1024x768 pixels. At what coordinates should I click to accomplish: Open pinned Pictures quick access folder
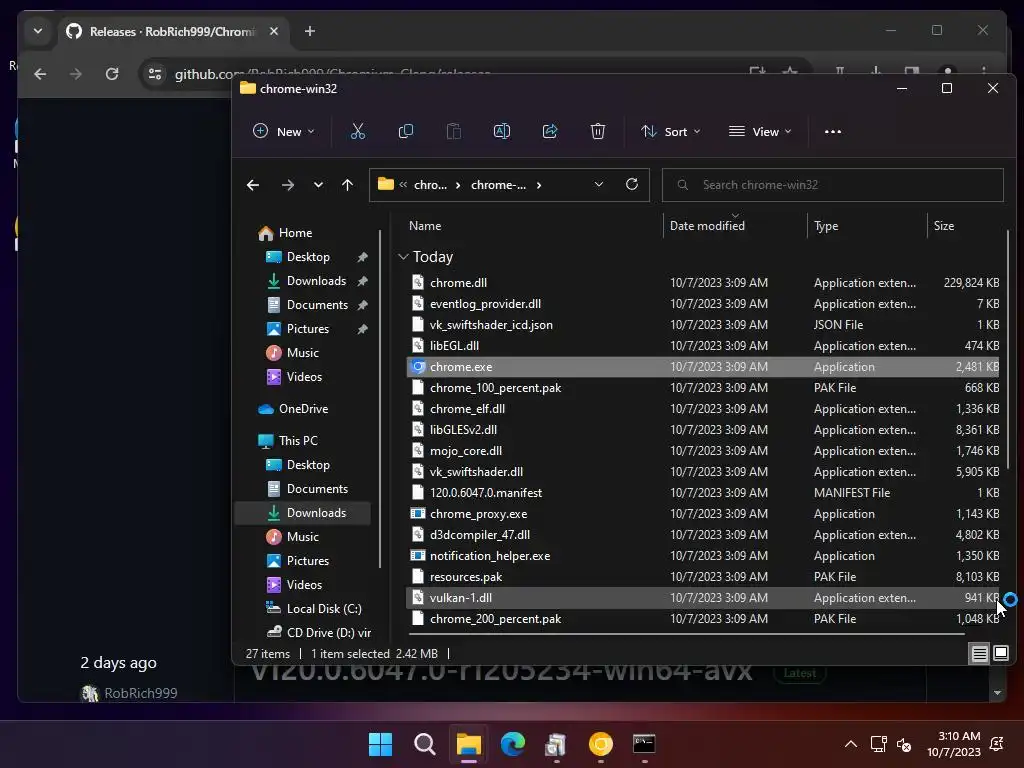click(x=307, y=329)
